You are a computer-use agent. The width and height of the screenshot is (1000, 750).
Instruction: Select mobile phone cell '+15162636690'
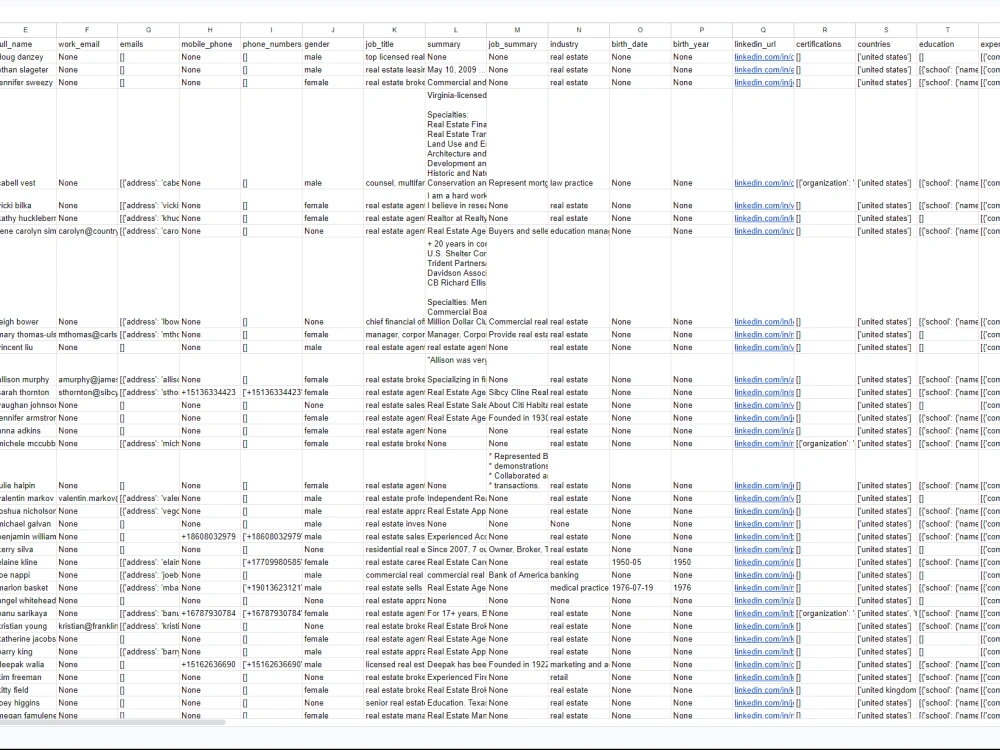pos(210,665)
